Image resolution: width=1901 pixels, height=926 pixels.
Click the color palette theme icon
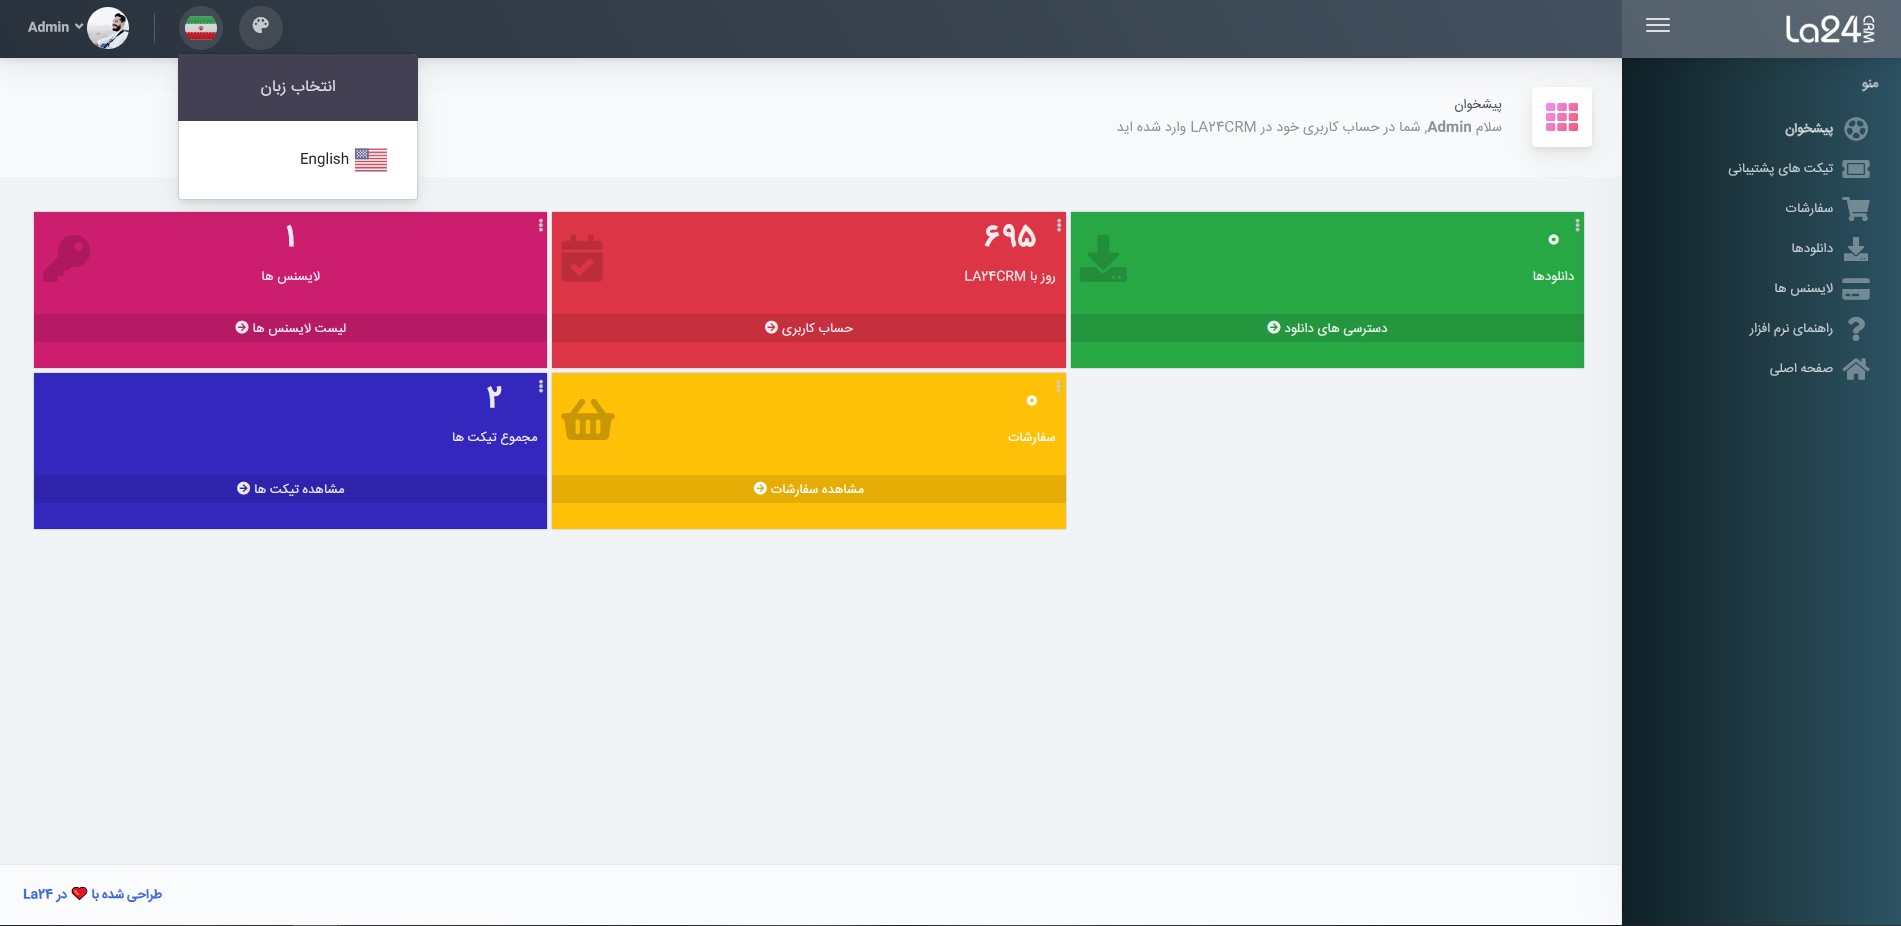(260, 27)
